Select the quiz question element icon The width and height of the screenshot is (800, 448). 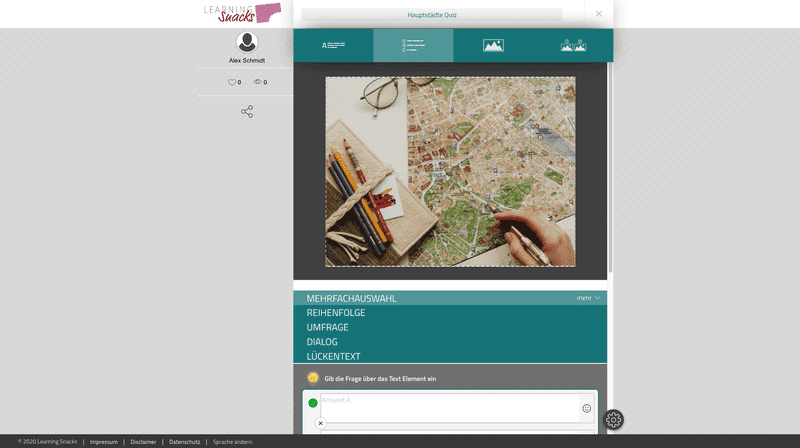(412, 45)
